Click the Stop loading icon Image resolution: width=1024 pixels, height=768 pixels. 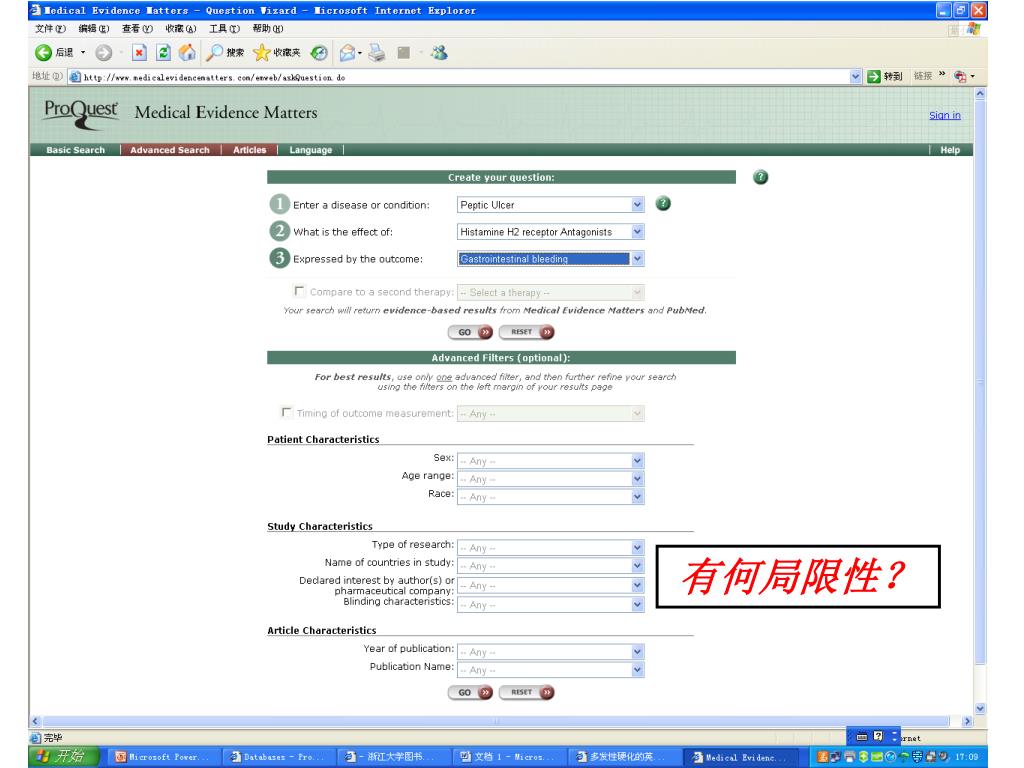(139, 53)
